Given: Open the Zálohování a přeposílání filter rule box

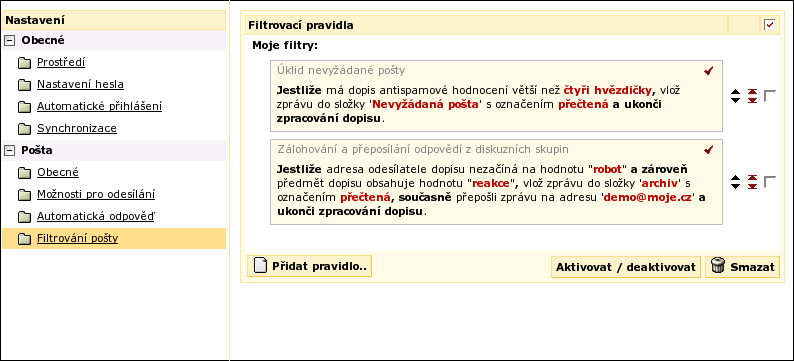Looking at the screenshot, I should point(496,182).
